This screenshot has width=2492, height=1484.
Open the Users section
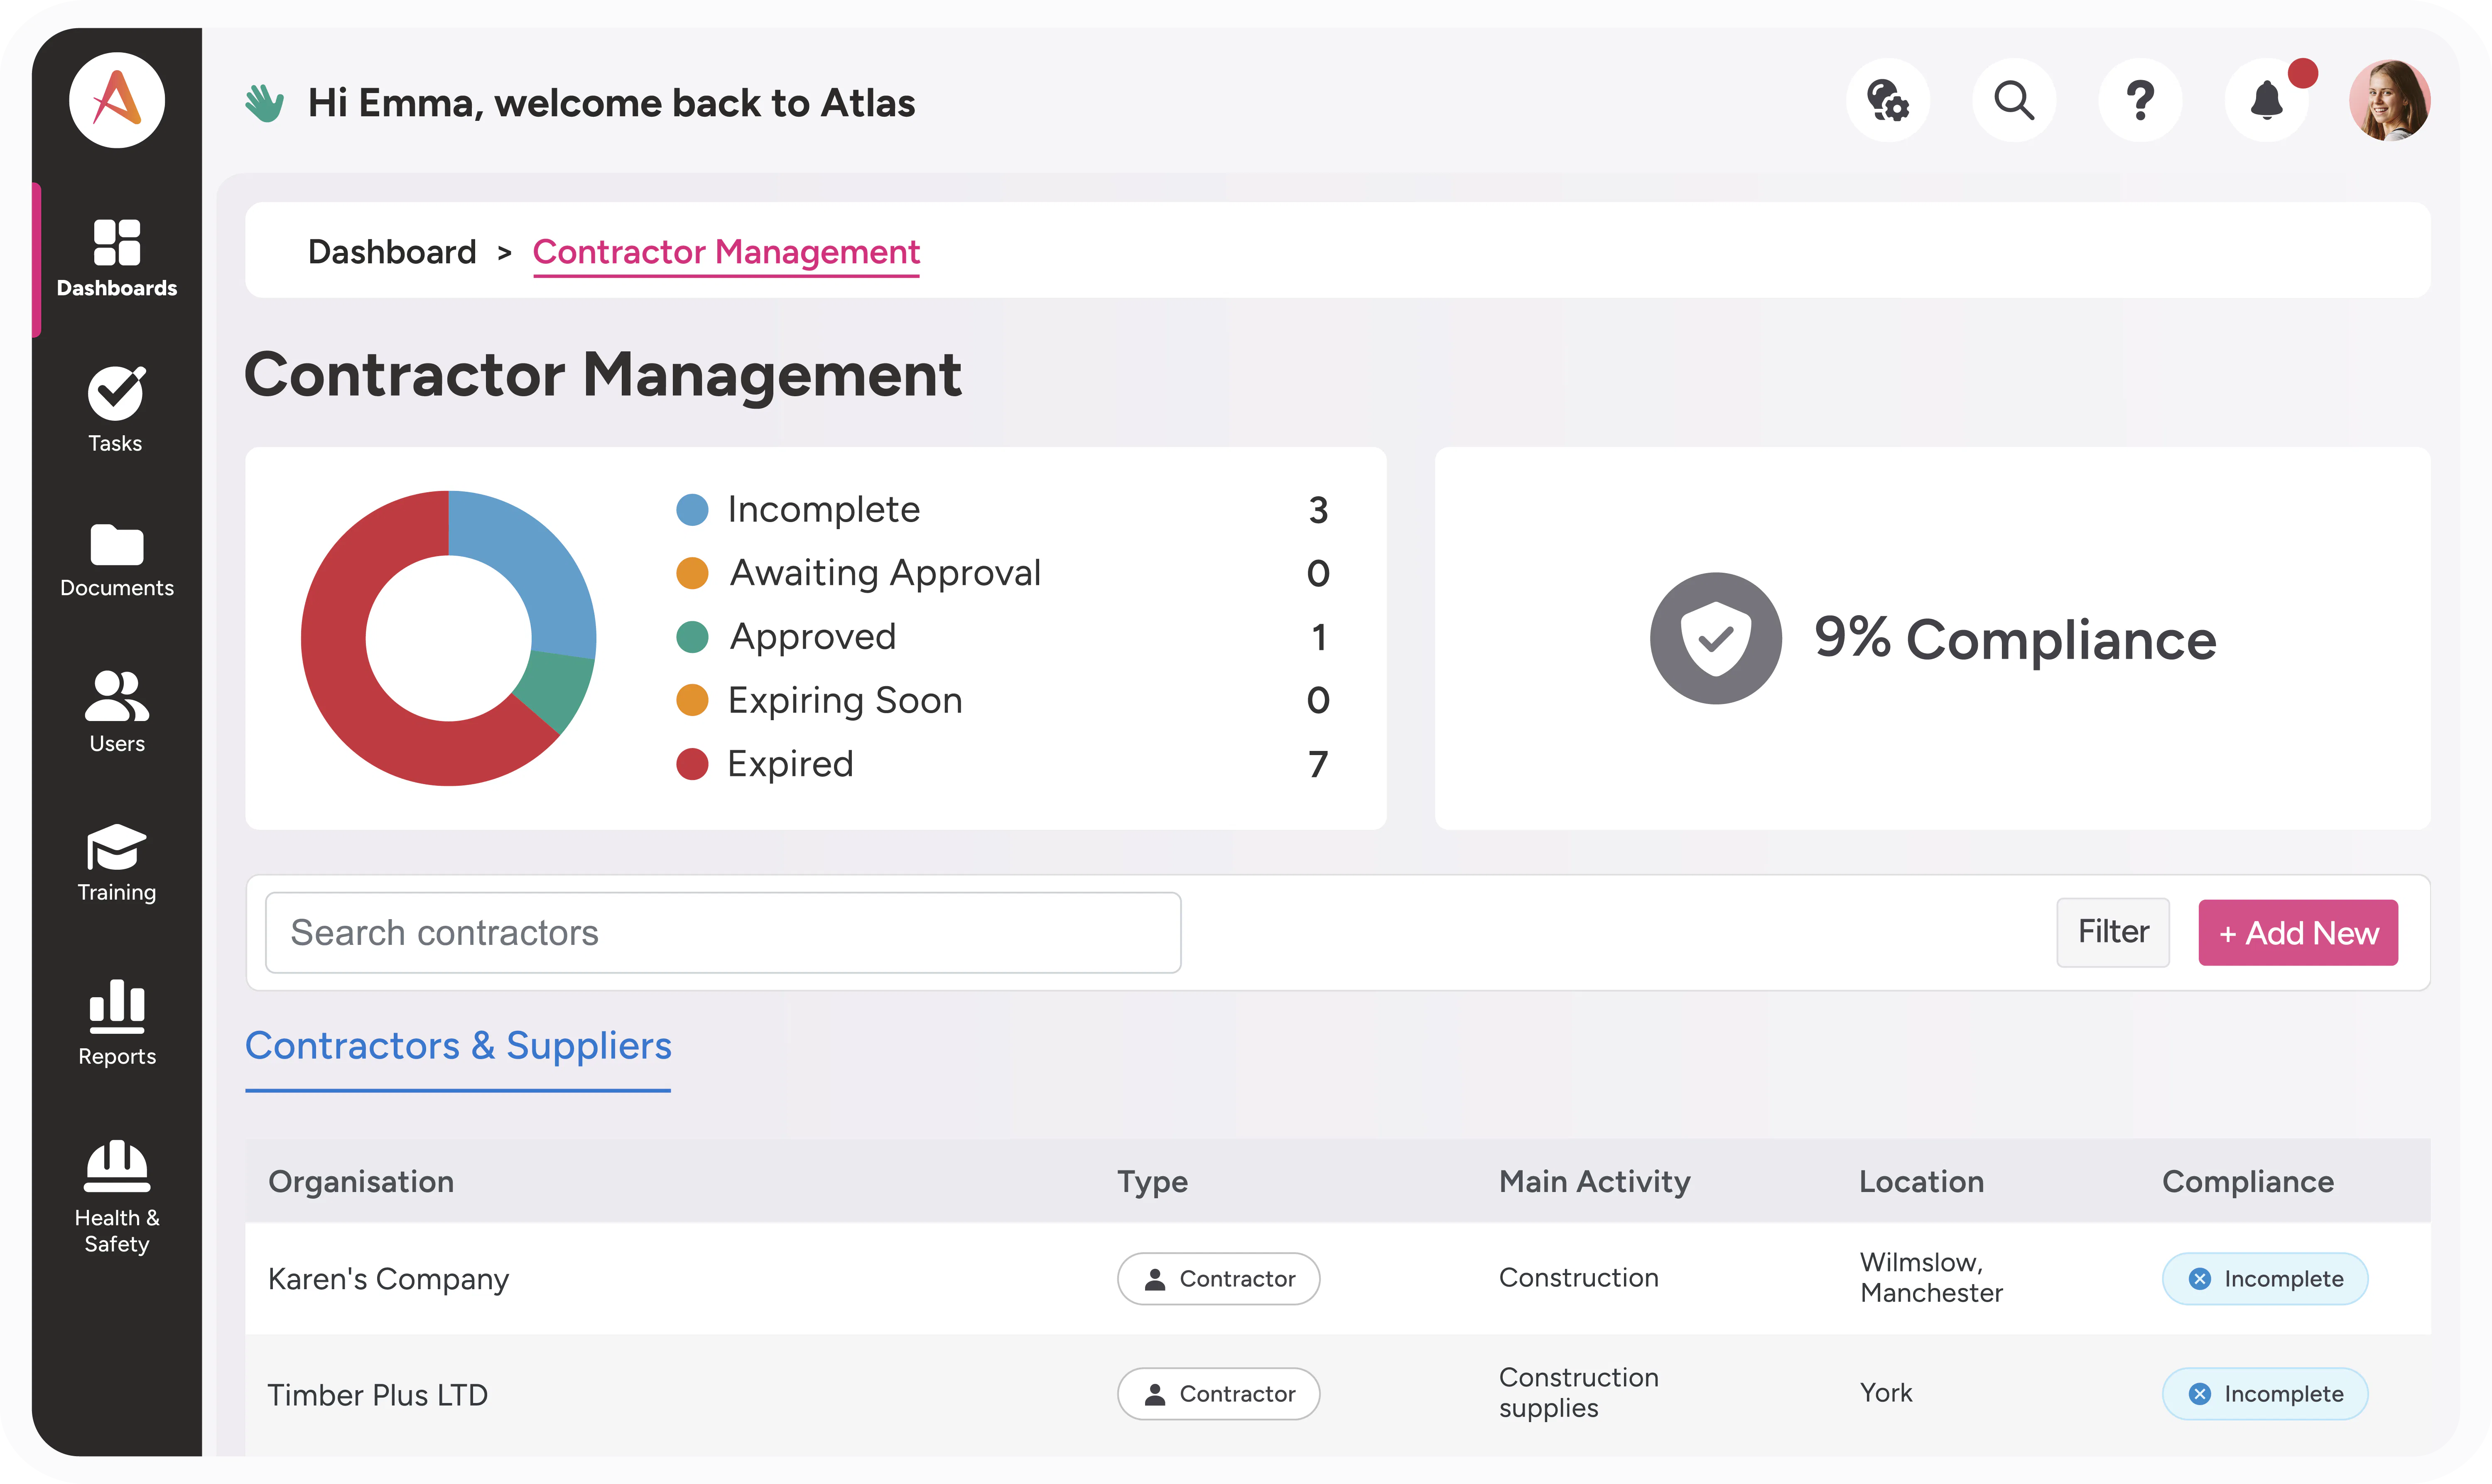point(117,712)
